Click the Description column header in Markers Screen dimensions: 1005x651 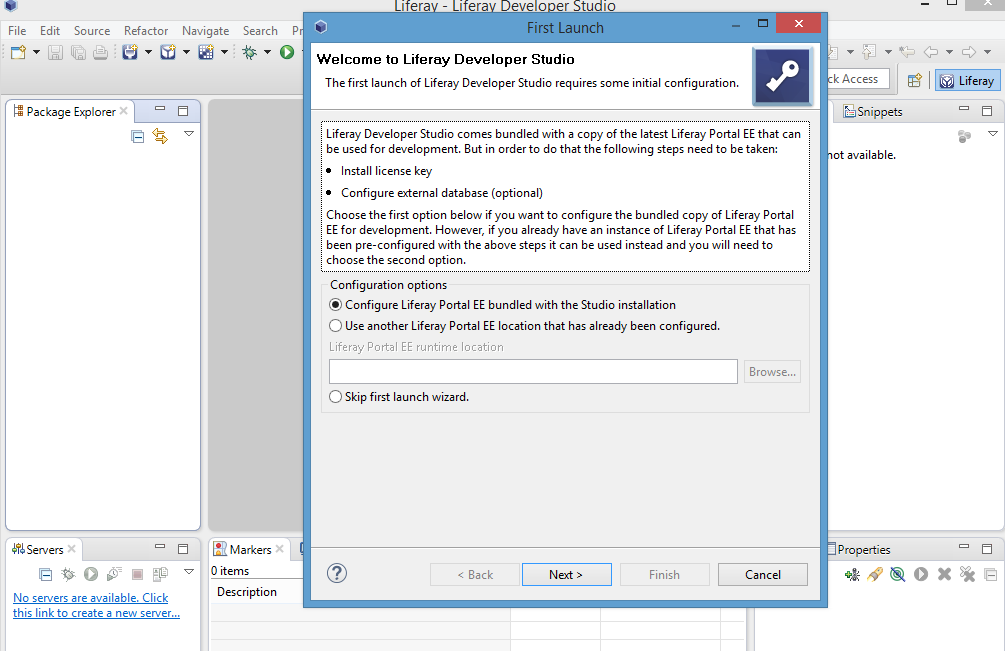247,592
